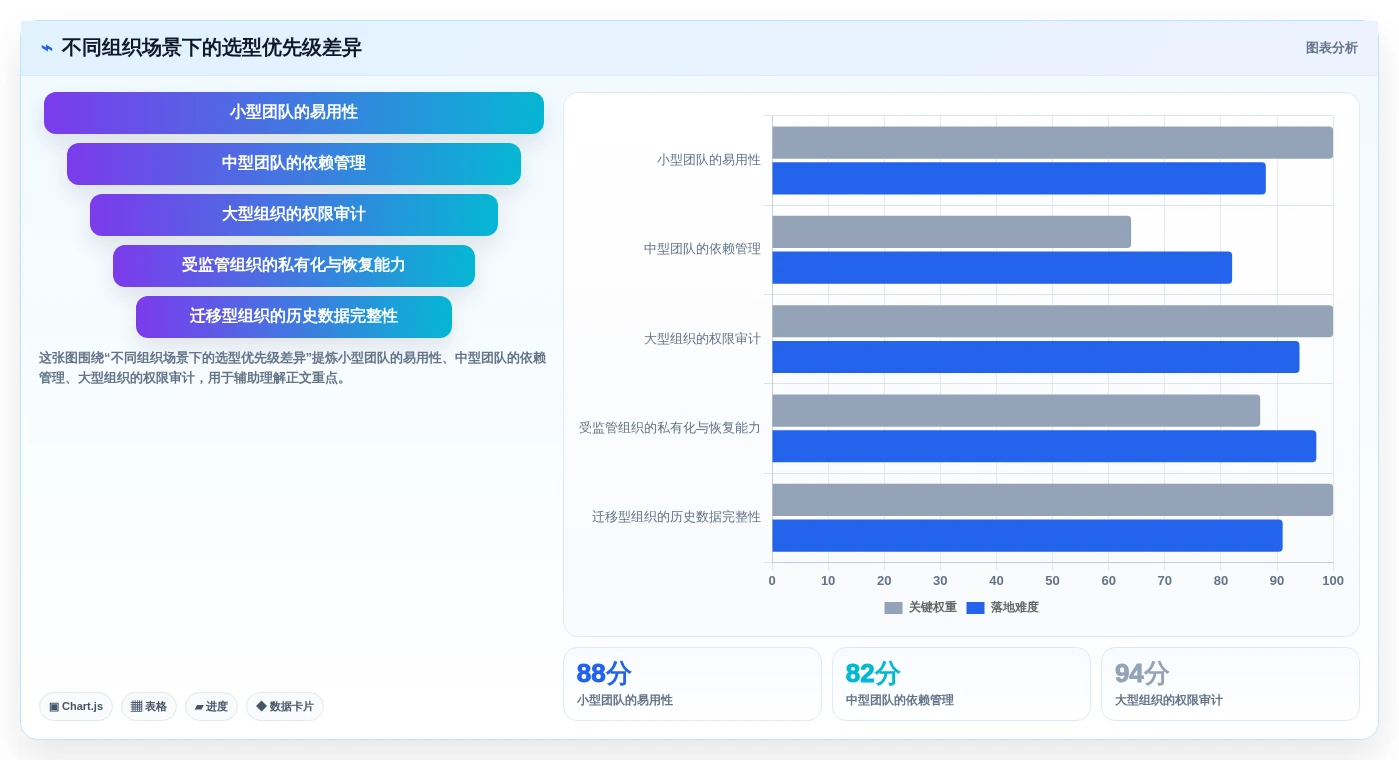The width and height of the screenshot is (1399, 760).
Task: Click gray bar for 迁移型组织的历史数据完整性
Action: (1052, 500)
